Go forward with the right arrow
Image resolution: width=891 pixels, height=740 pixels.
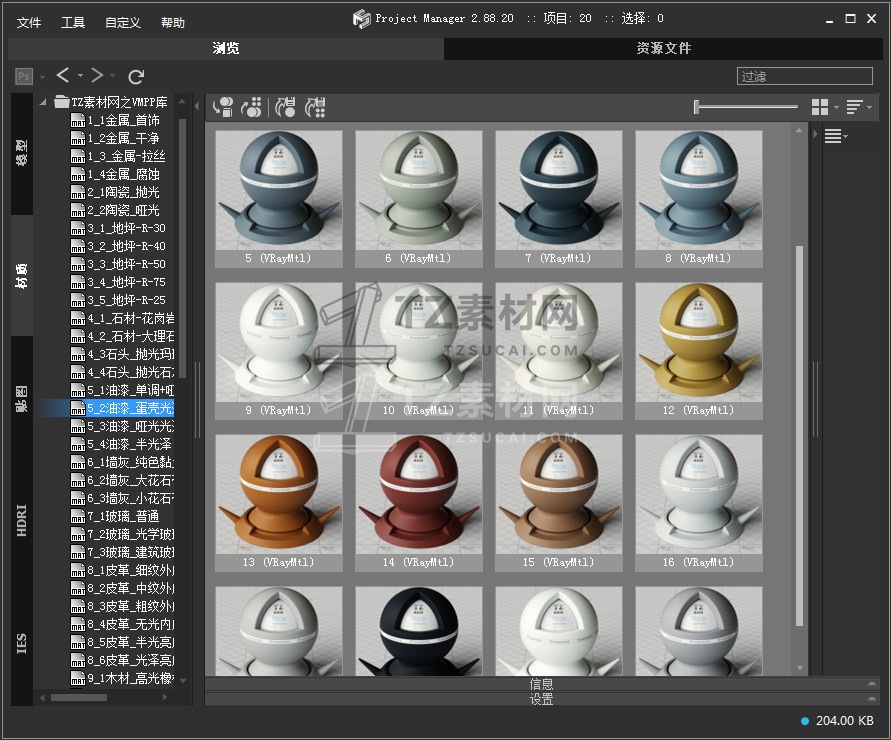click(x=97, y=76)
